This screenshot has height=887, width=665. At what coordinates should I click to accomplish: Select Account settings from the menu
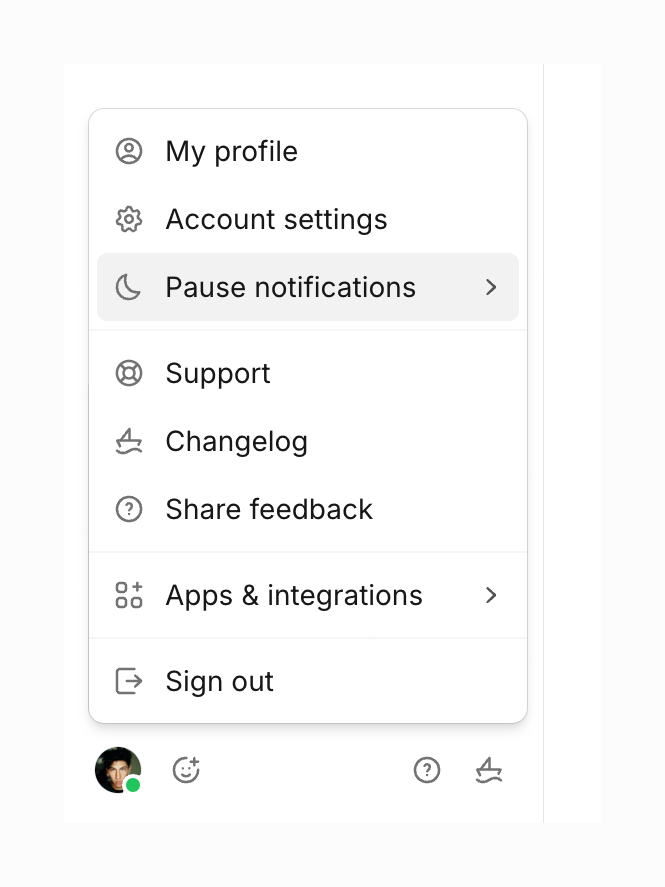(x=276, y=219)
